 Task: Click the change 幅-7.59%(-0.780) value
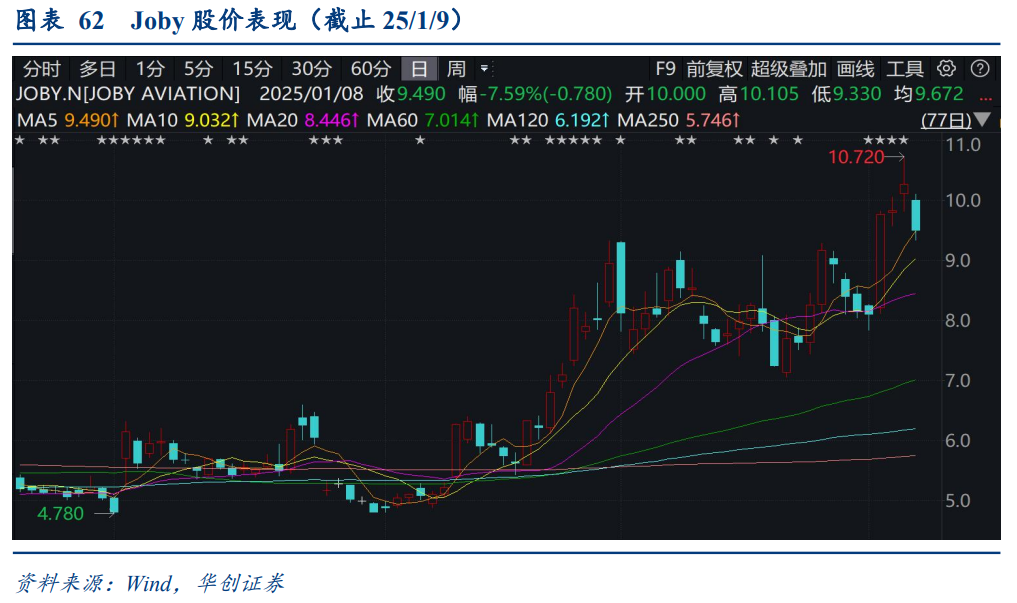pyautogui.click(x=535, y=94)
